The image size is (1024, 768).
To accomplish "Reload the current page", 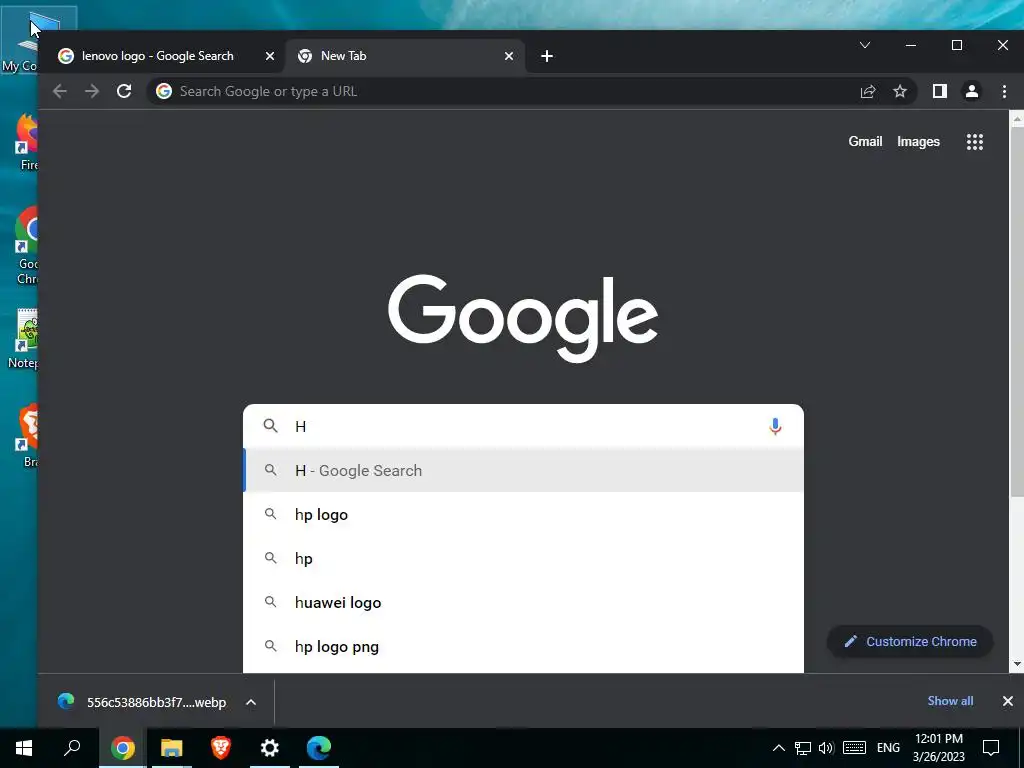I will (x=124, y=91).
